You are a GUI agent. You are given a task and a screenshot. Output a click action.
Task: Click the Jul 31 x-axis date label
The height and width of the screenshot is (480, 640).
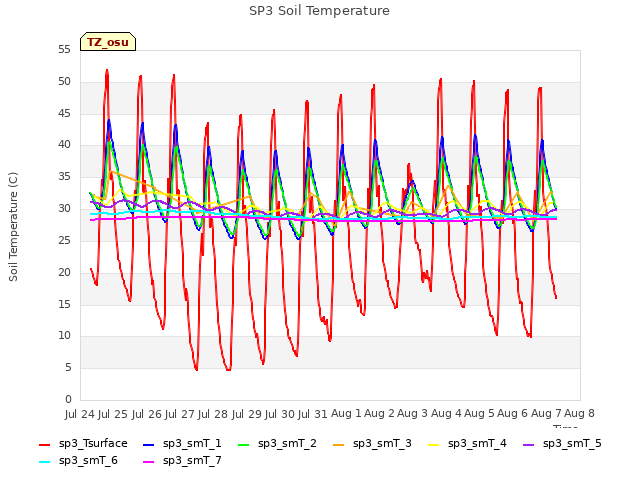313,414
